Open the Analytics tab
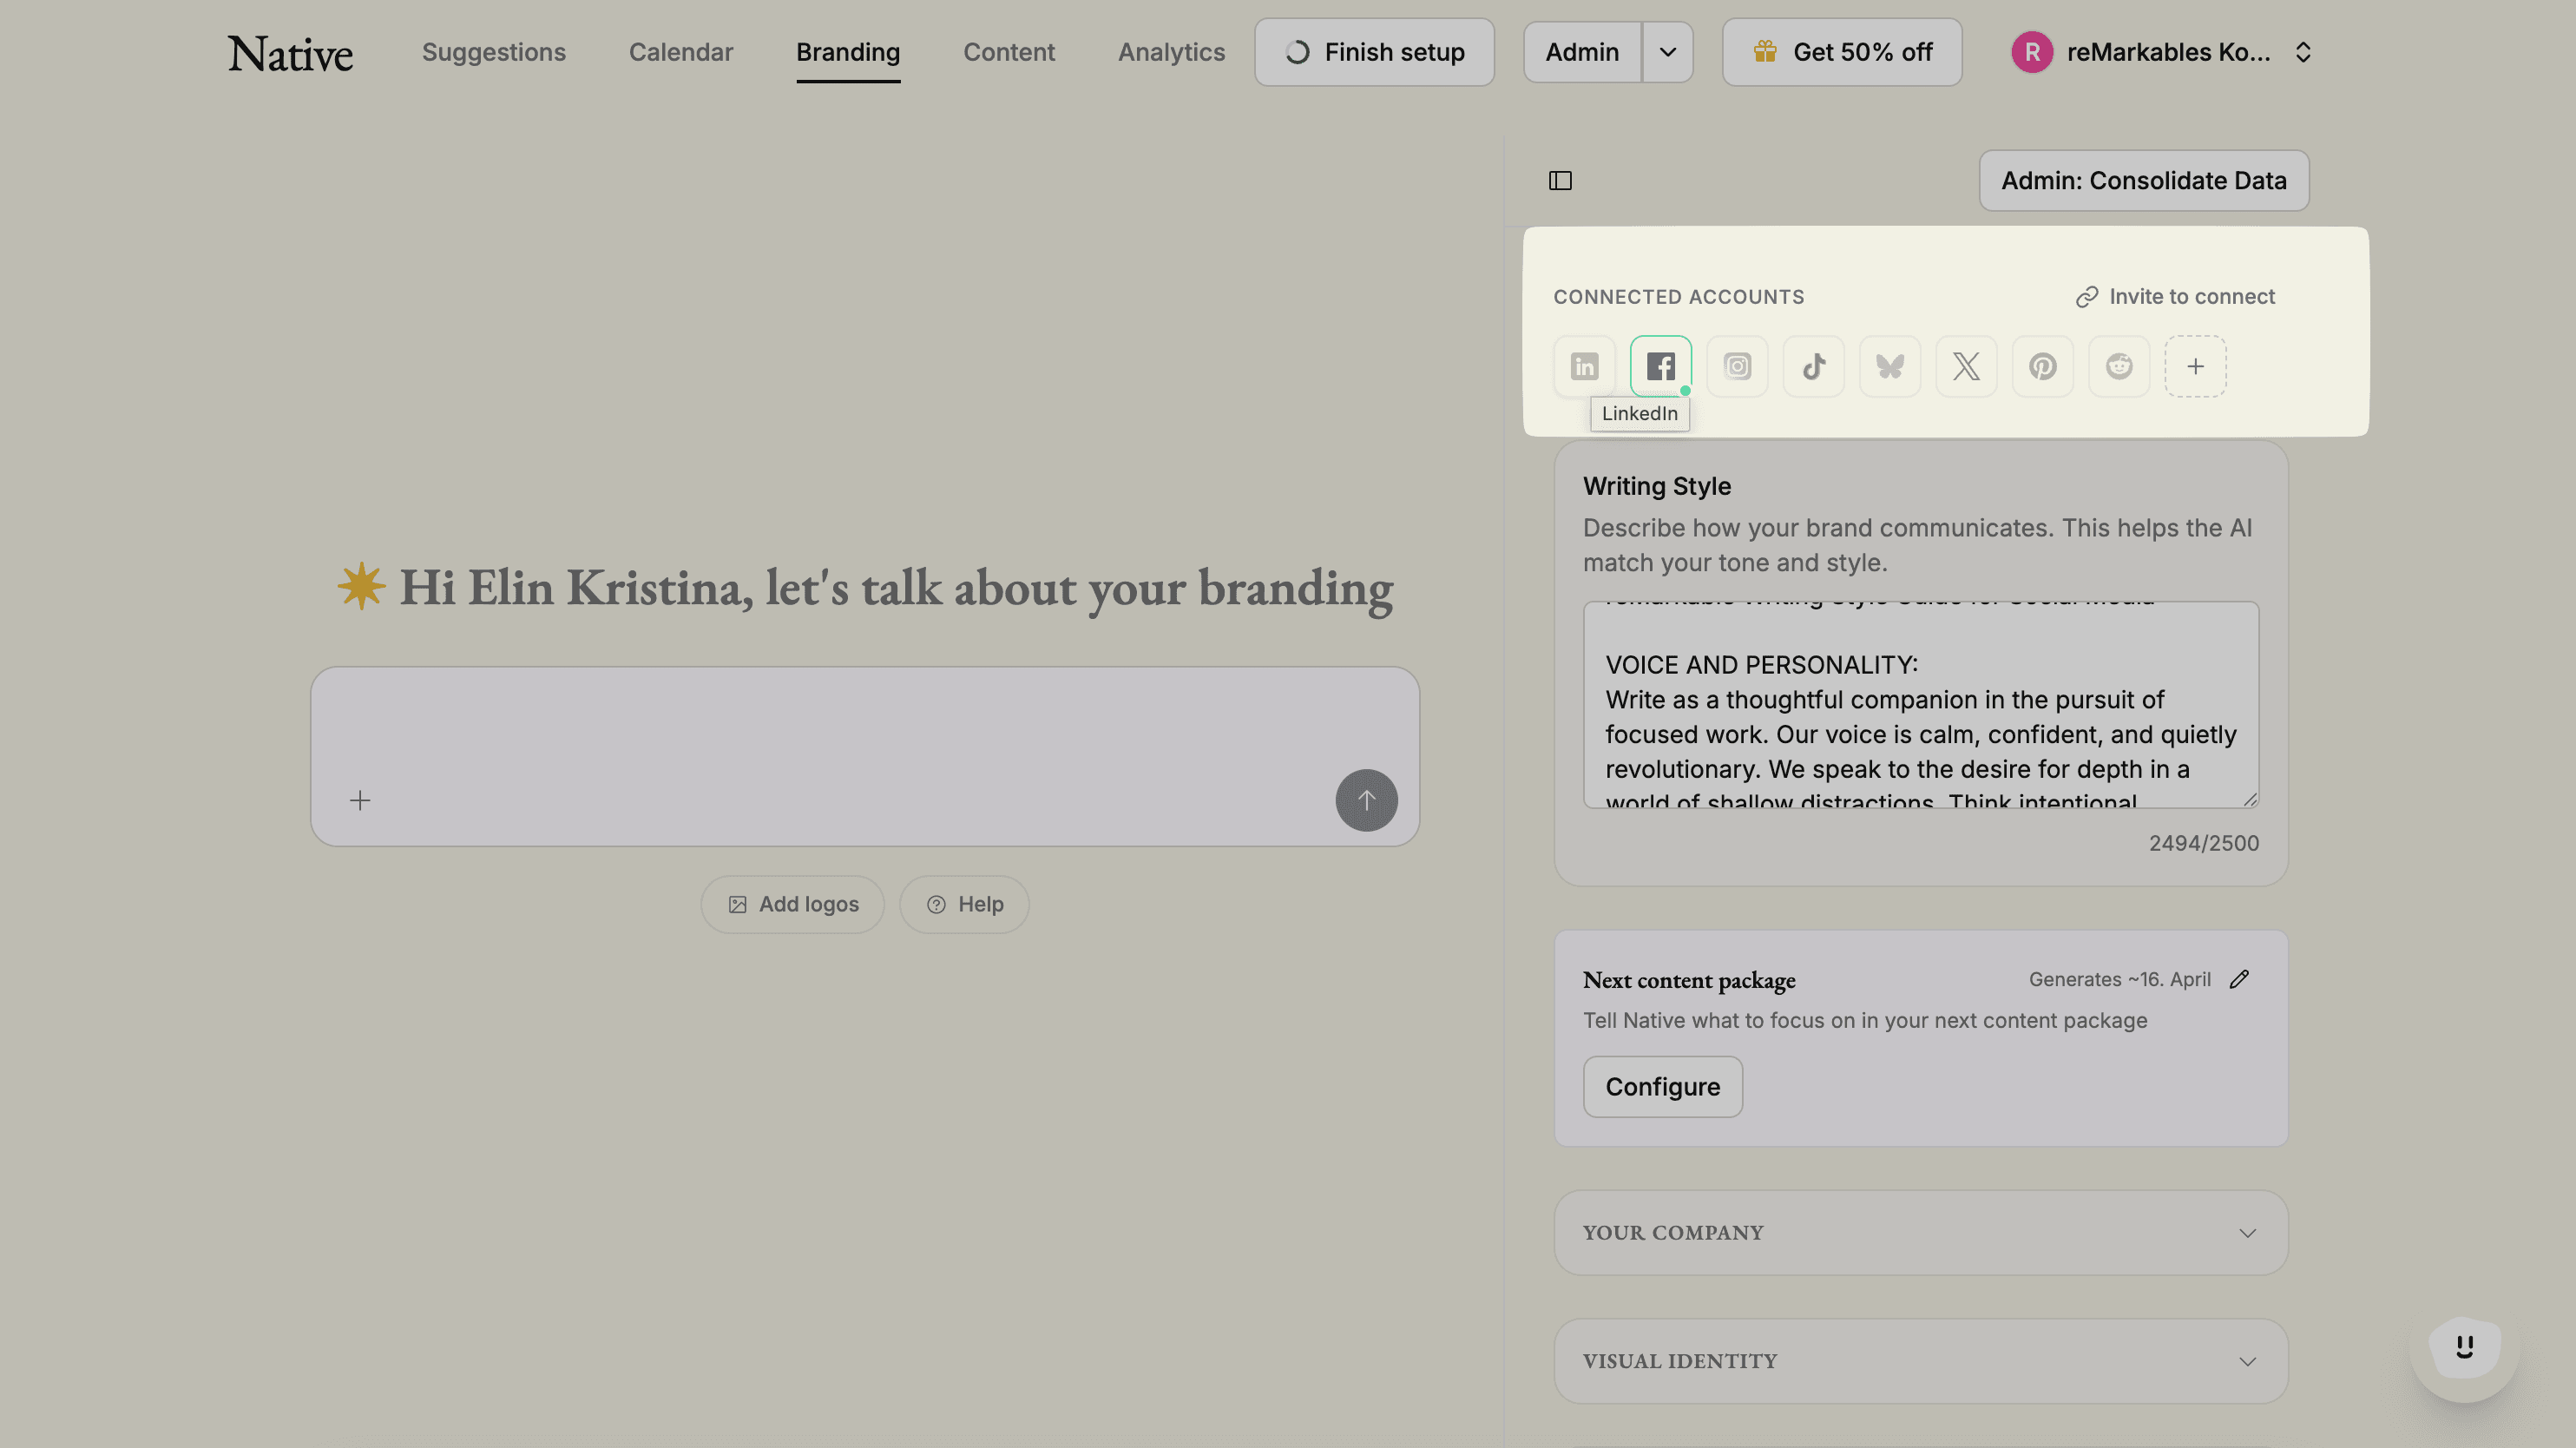The width and height of the screenshot is (2576, 1448). (1171, 52)
